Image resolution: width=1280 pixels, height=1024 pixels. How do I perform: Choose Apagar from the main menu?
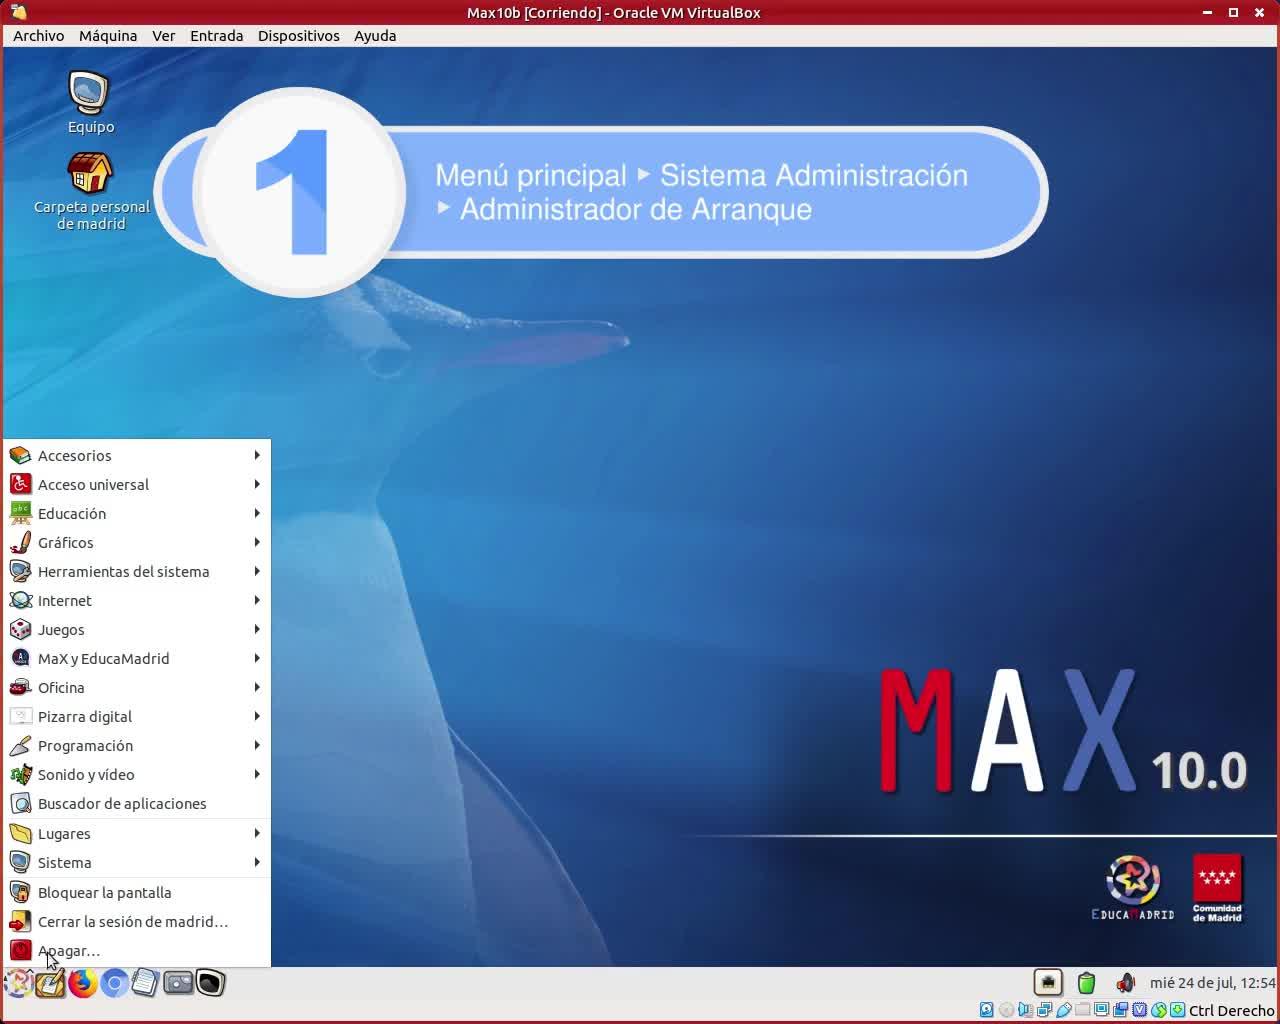click(137, 950)
